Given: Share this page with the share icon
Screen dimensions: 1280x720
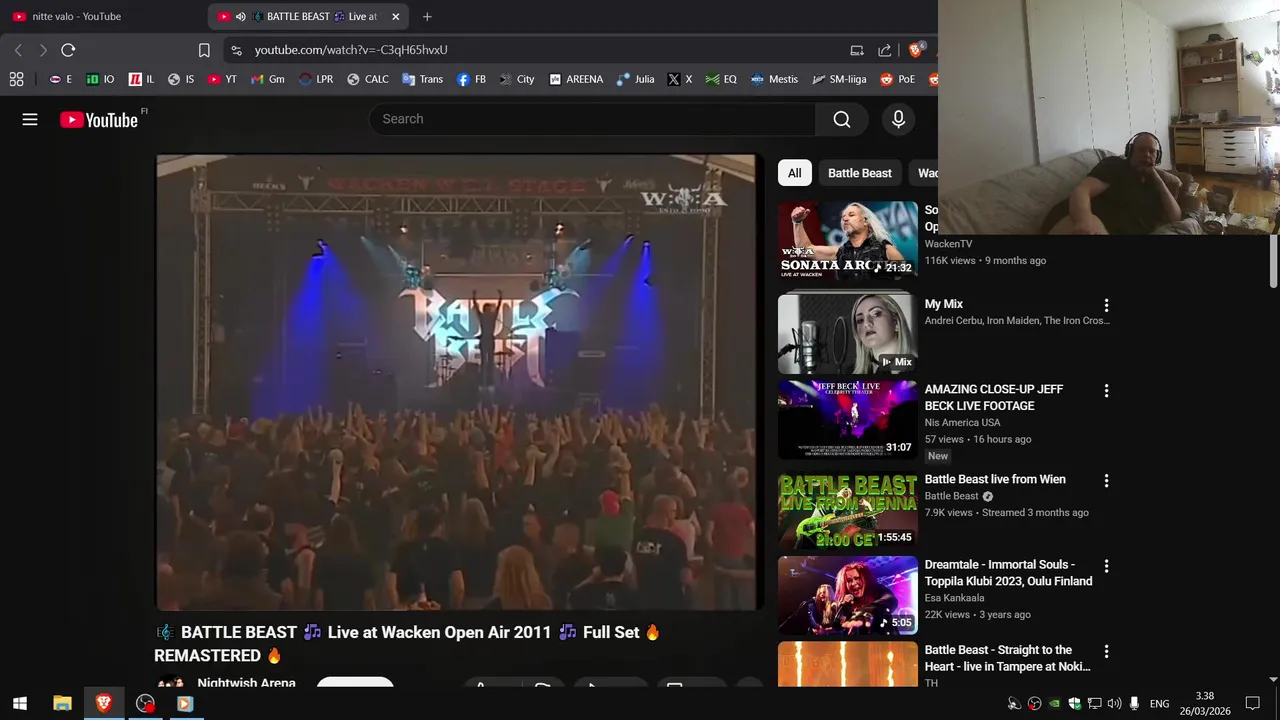Looking at the screenshot, I should pyautogui.click(x=885, y=50).
